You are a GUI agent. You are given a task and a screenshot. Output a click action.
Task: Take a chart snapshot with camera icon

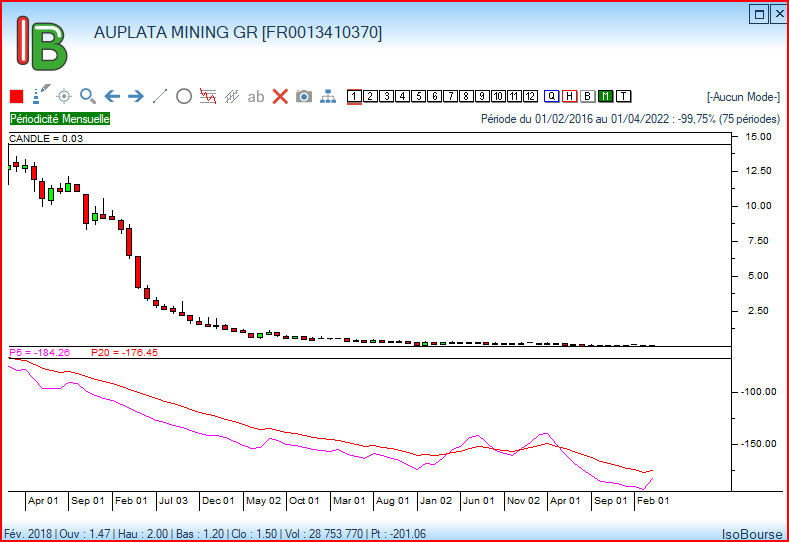click(x=304, y=96)
